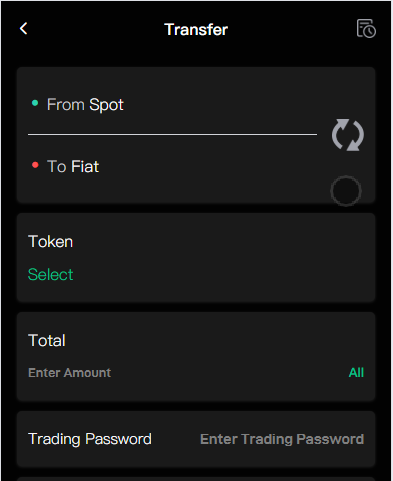Click the Token label

coord(50,241)
